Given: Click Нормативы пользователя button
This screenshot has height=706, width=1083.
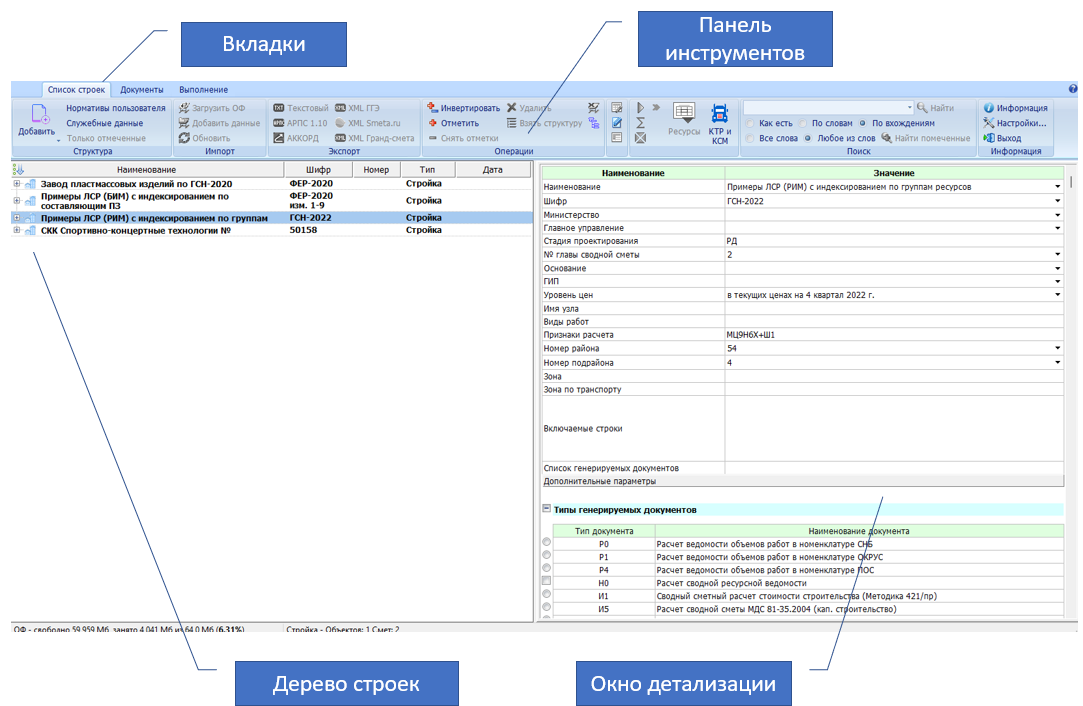Looking at the screenshot, I should 115,108.
